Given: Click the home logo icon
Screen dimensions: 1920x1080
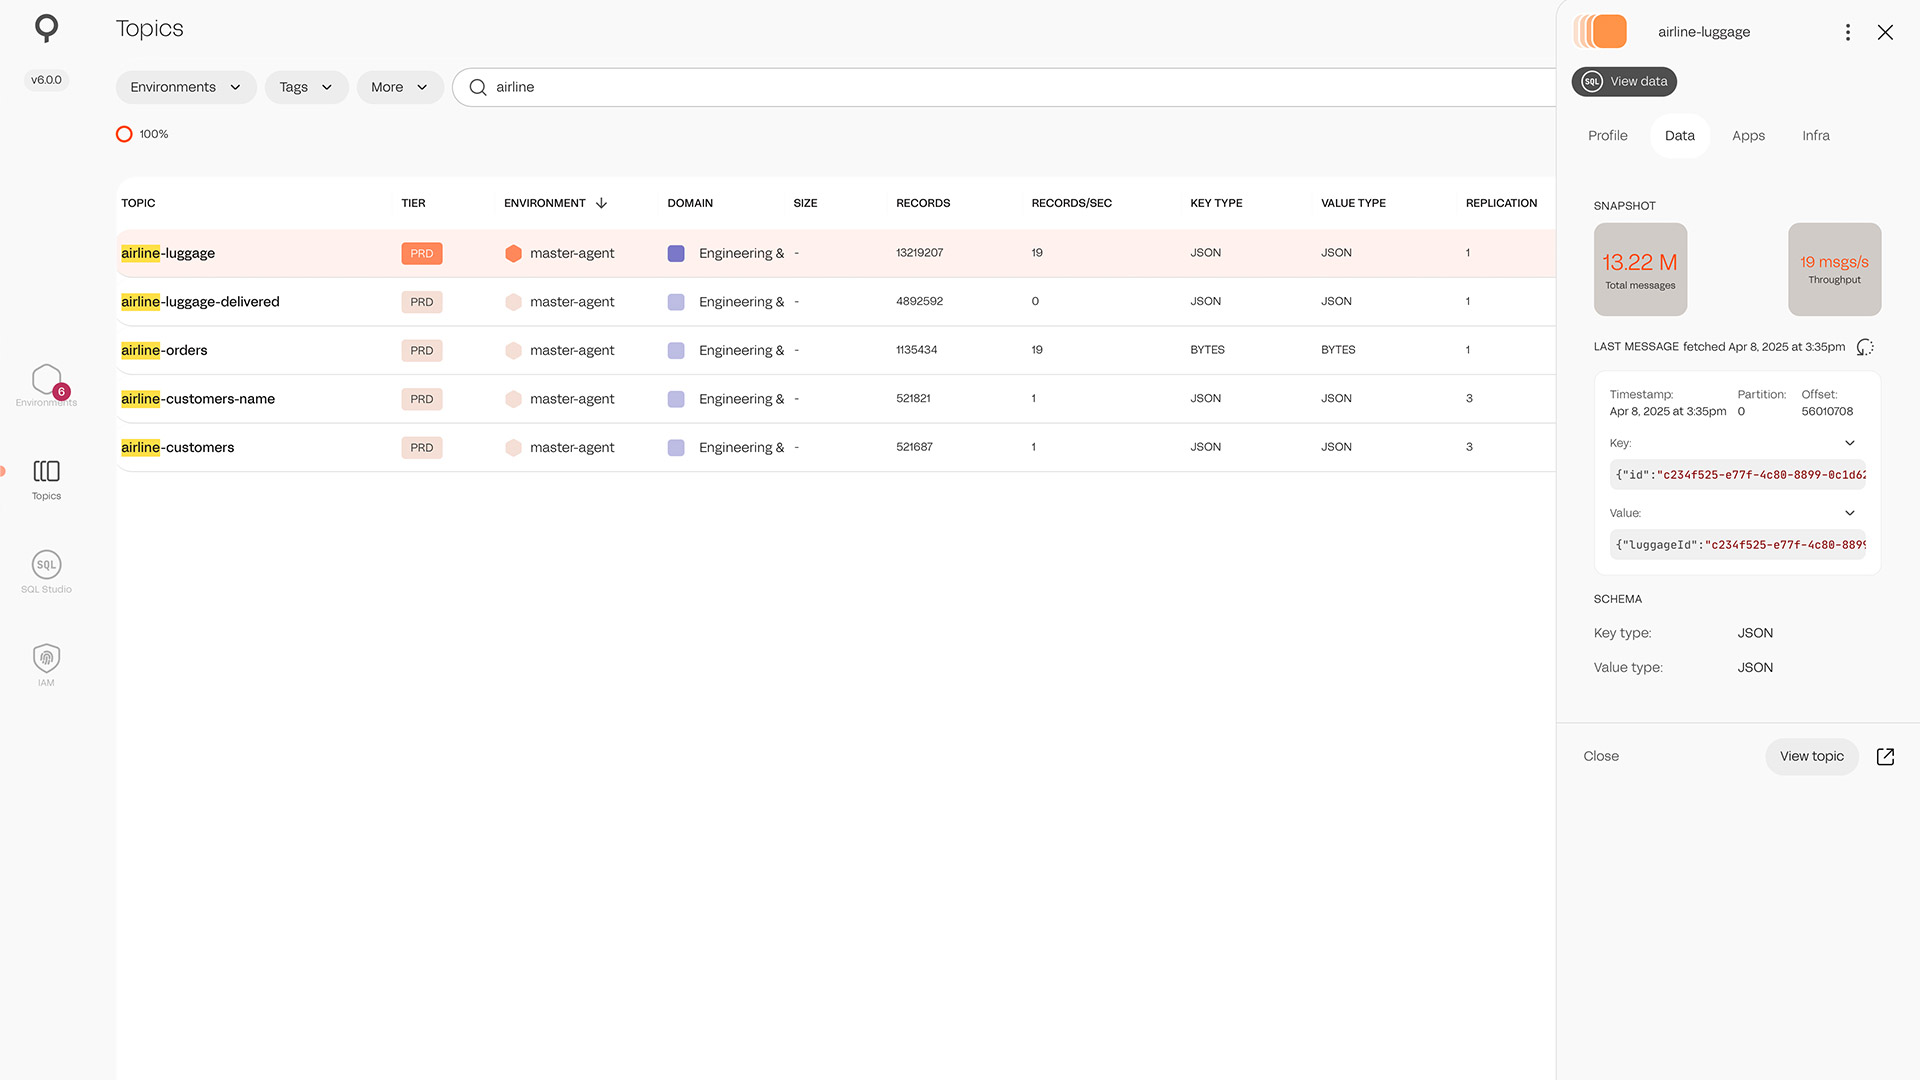Looking at the screenshot, I should coord(46,28).
